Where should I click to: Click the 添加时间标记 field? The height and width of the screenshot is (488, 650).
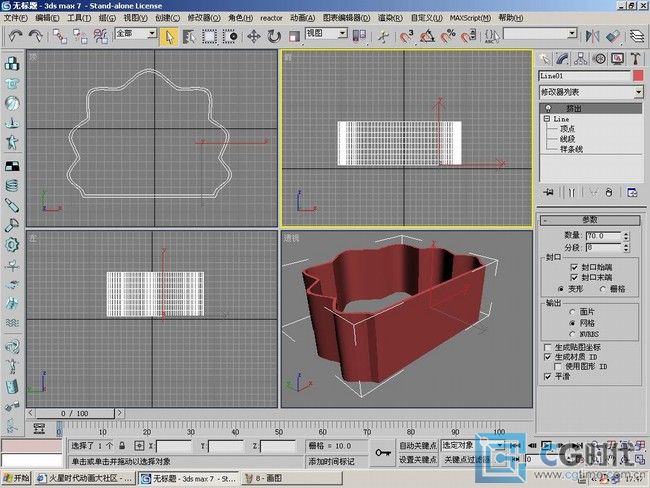pyautogui.click(x=336, y=461)
